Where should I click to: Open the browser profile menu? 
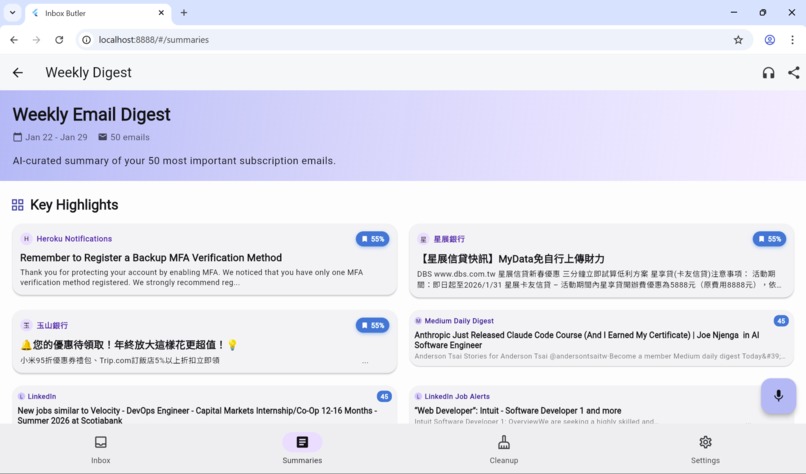770,40
